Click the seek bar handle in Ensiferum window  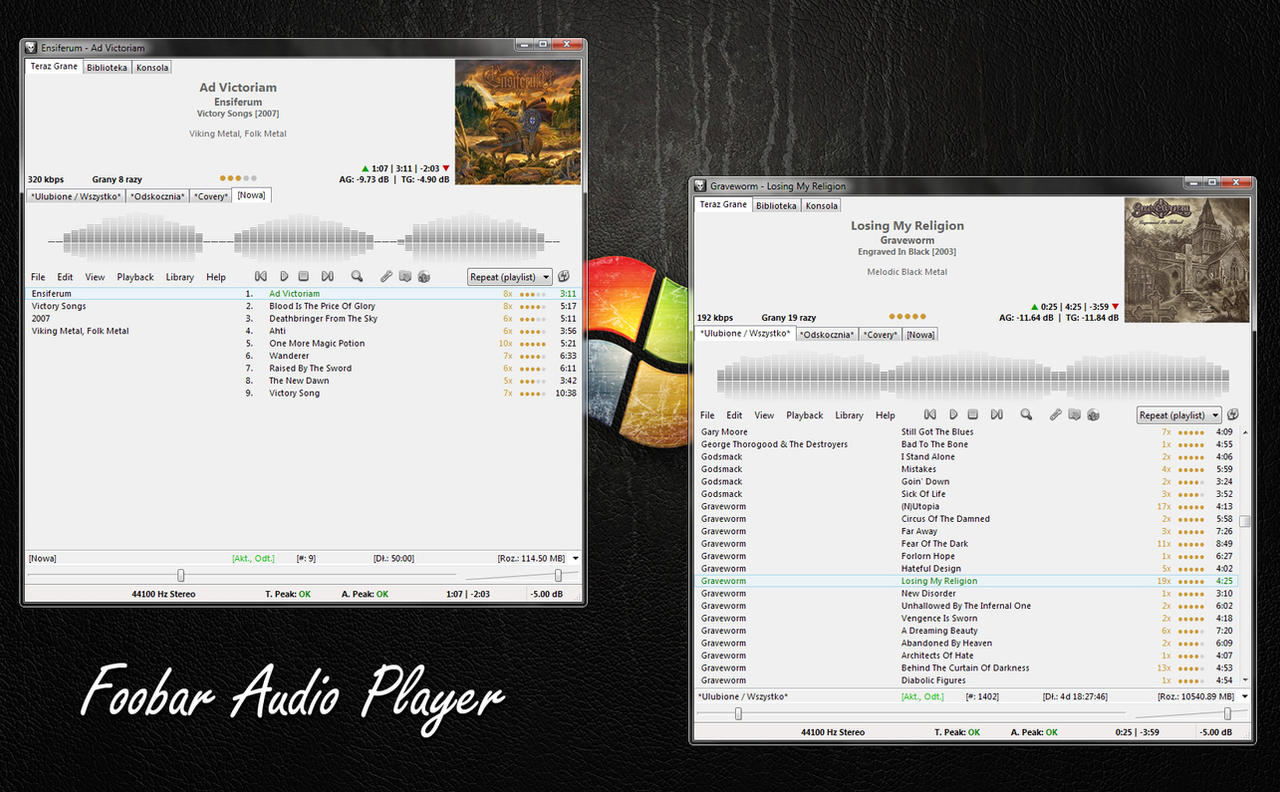pos(181,575)
